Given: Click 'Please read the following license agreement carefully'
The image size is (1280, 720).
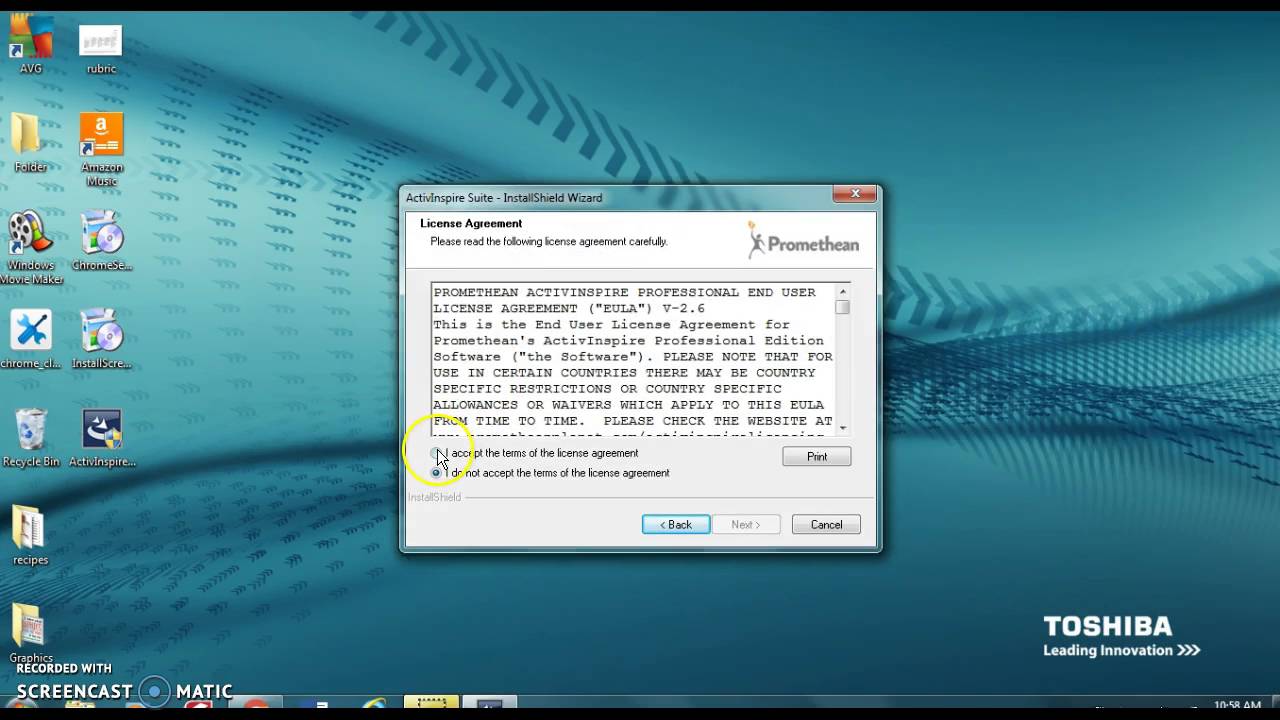Looking at the screenshot, I should tap(549, 242).
